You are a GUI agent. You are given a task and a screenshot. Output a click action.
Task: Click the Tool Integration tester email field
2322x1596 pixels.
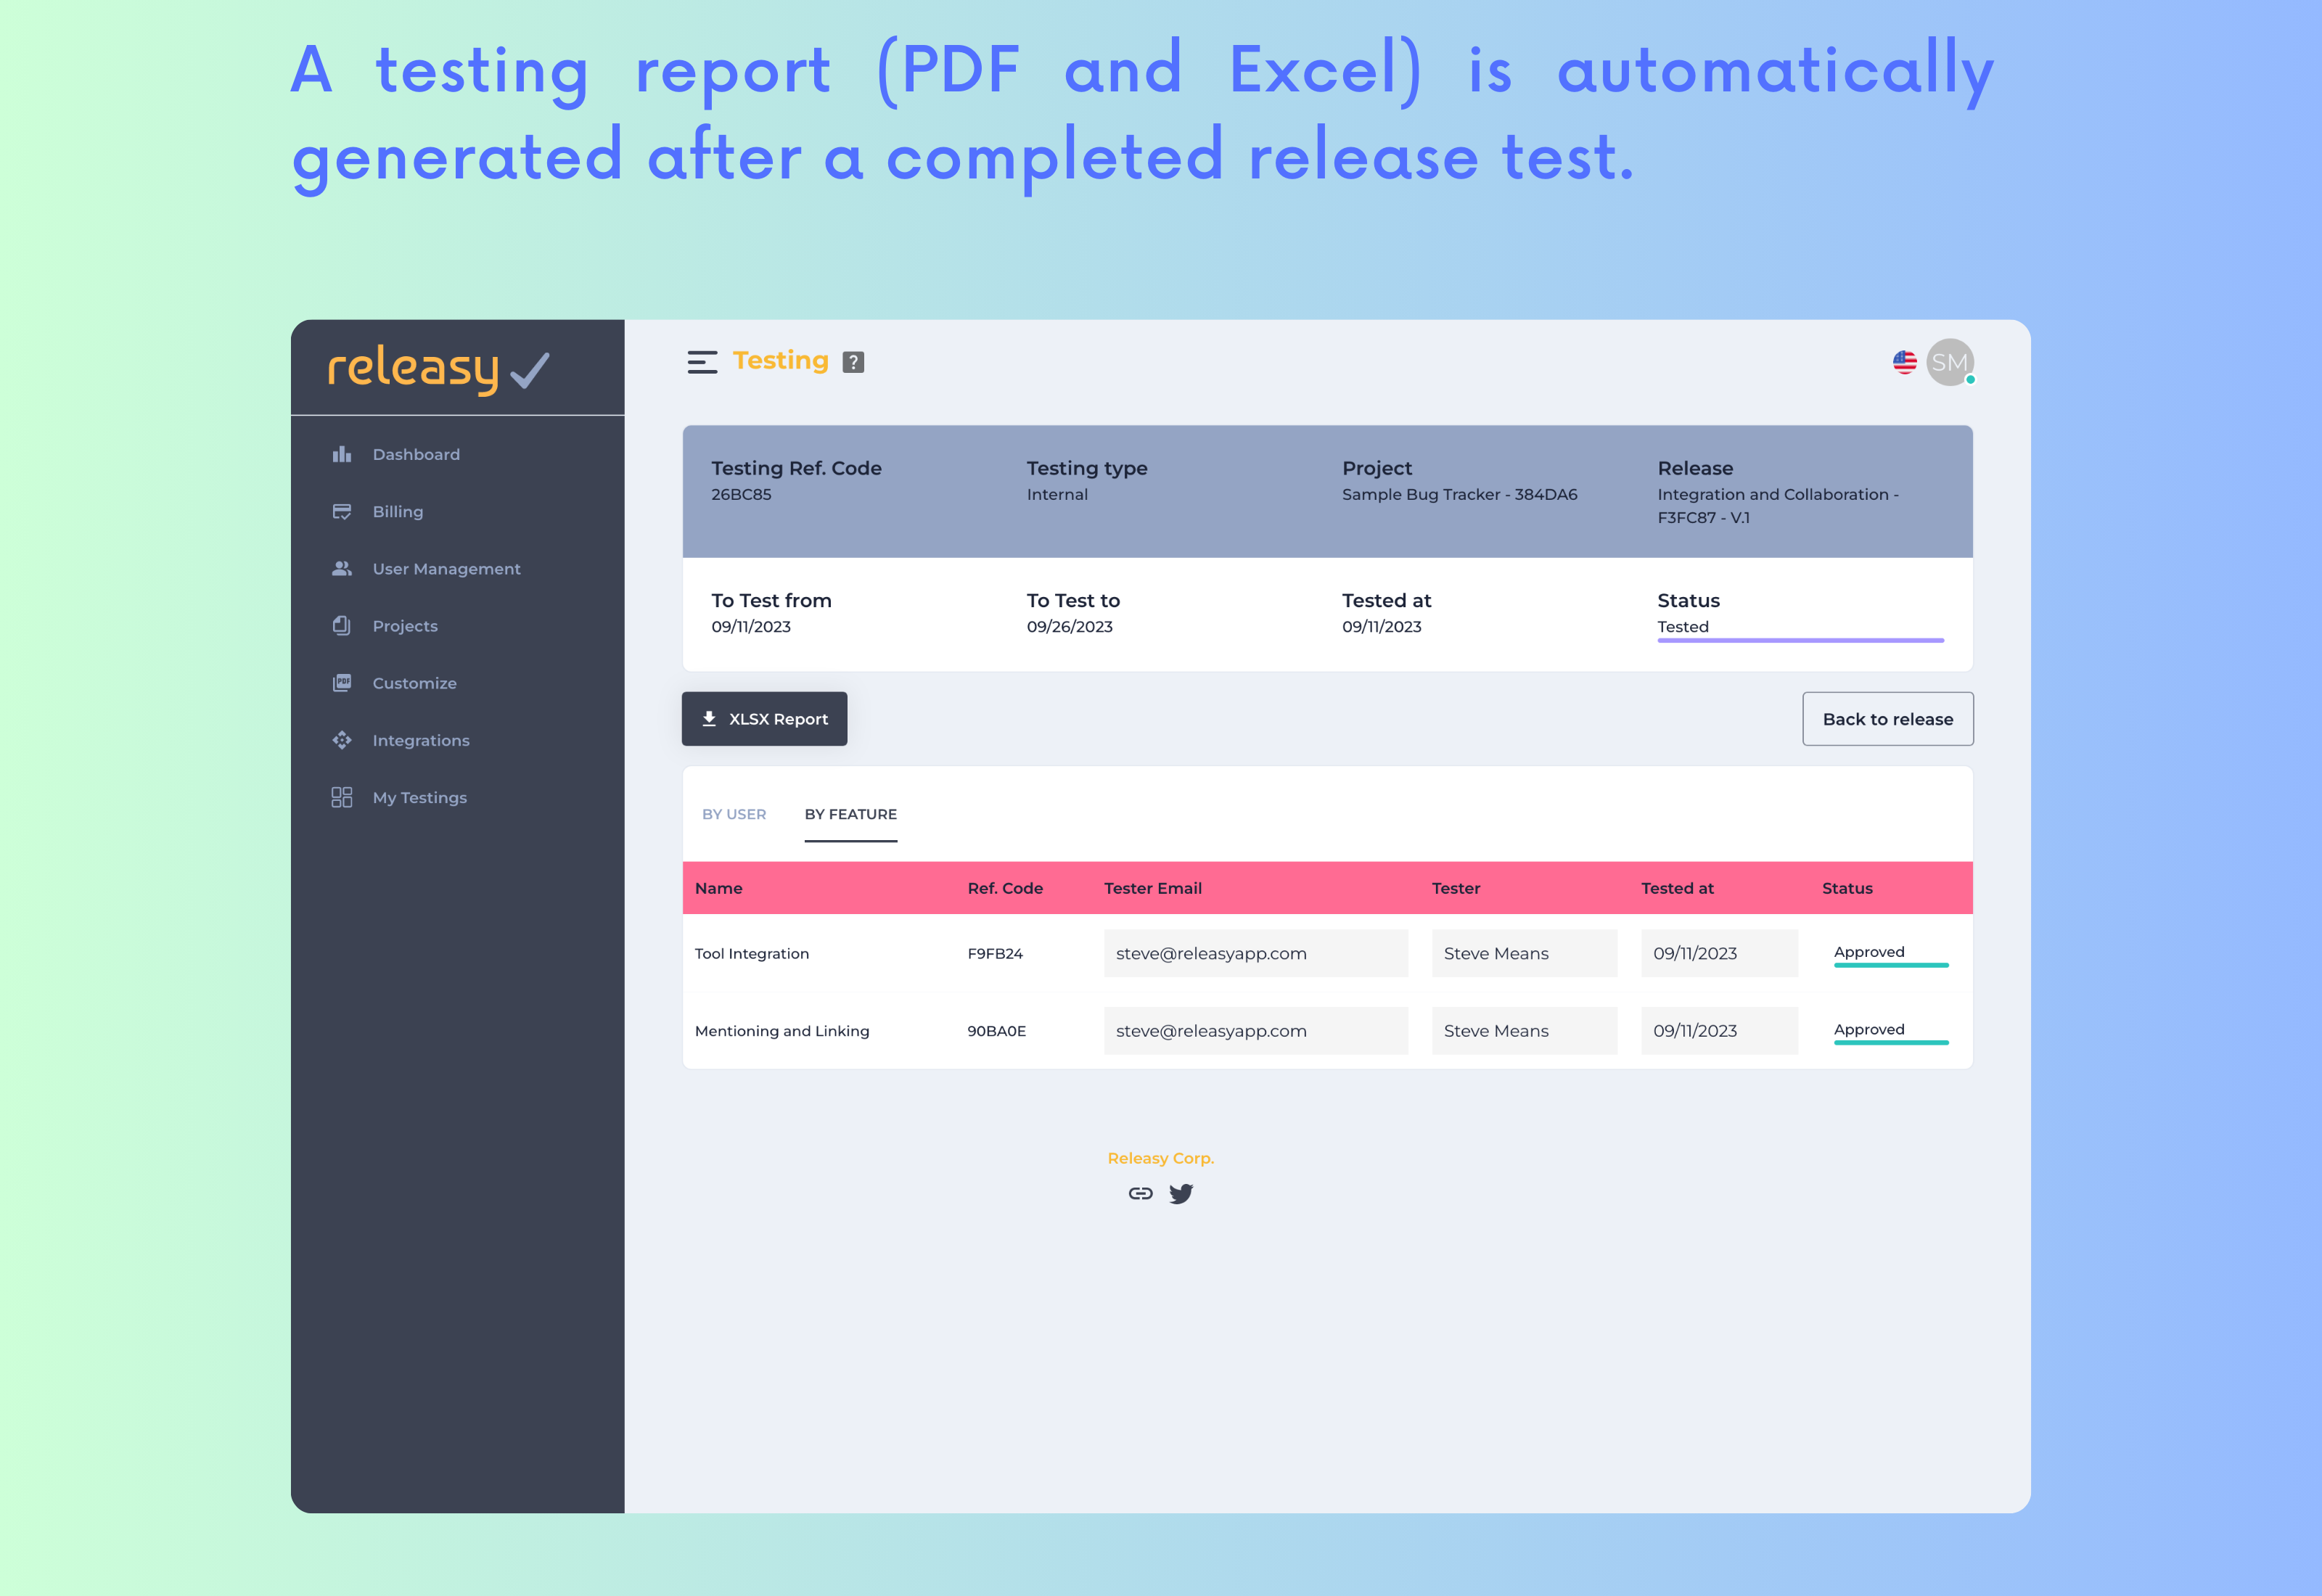pos(1255,953)
